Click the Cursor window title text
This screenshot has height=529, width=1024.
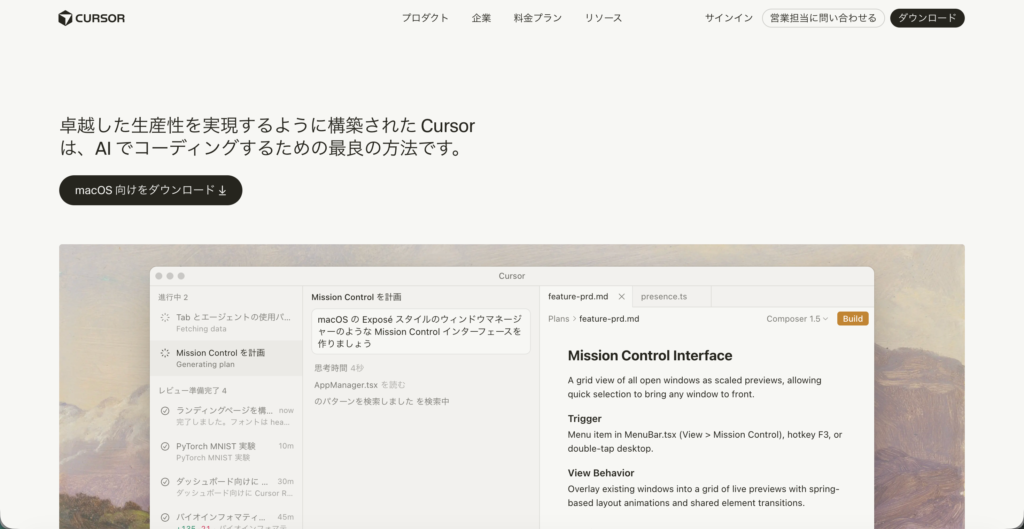[512, 276]
